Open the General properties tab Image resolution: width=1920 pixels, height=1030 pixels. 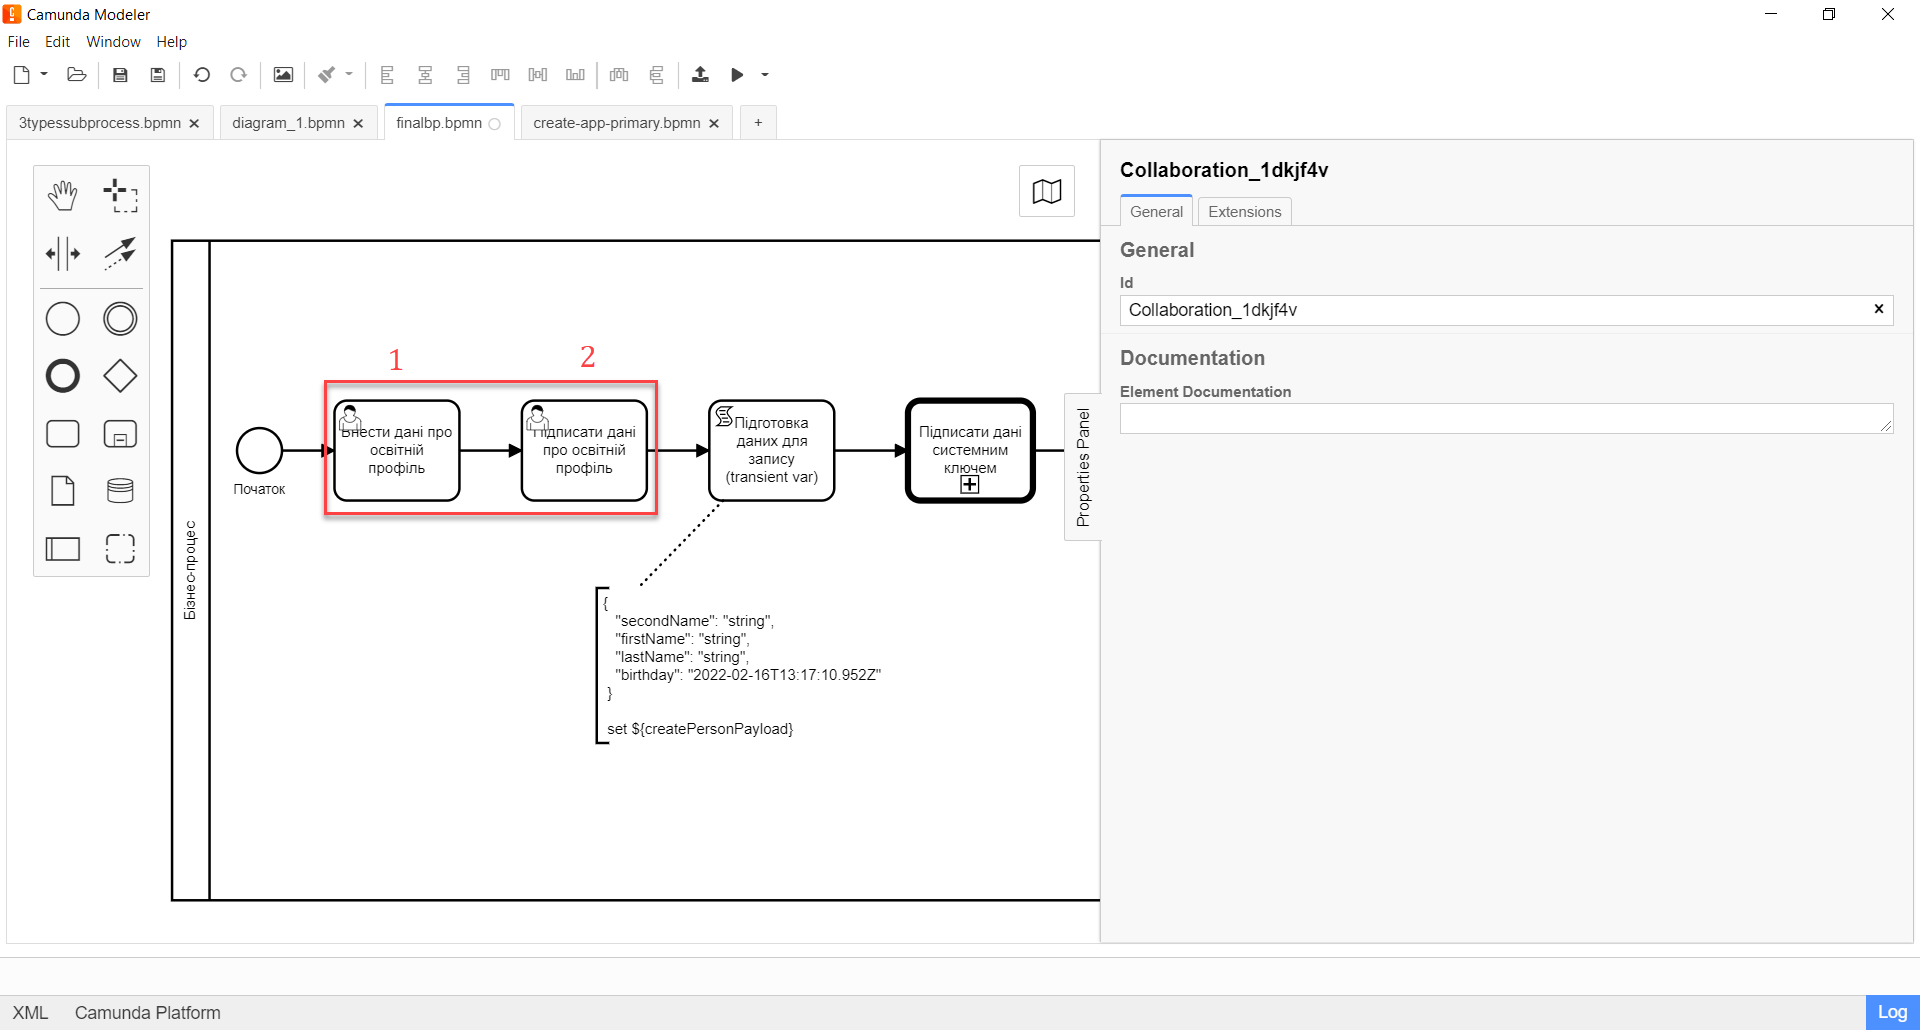pos(1156,212)
